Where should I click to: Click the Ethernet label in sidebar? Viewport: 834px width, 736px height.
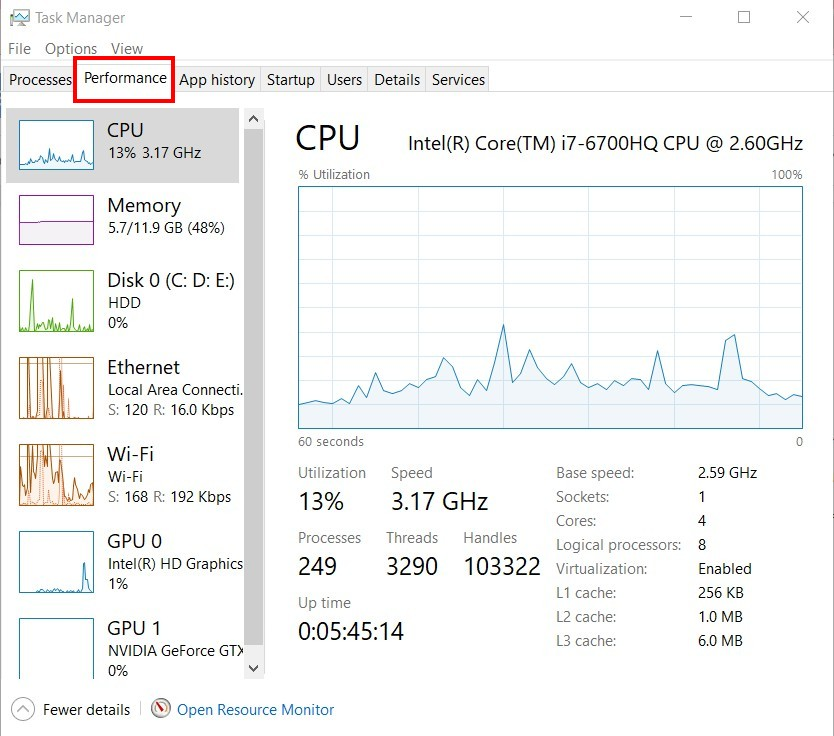143,367
